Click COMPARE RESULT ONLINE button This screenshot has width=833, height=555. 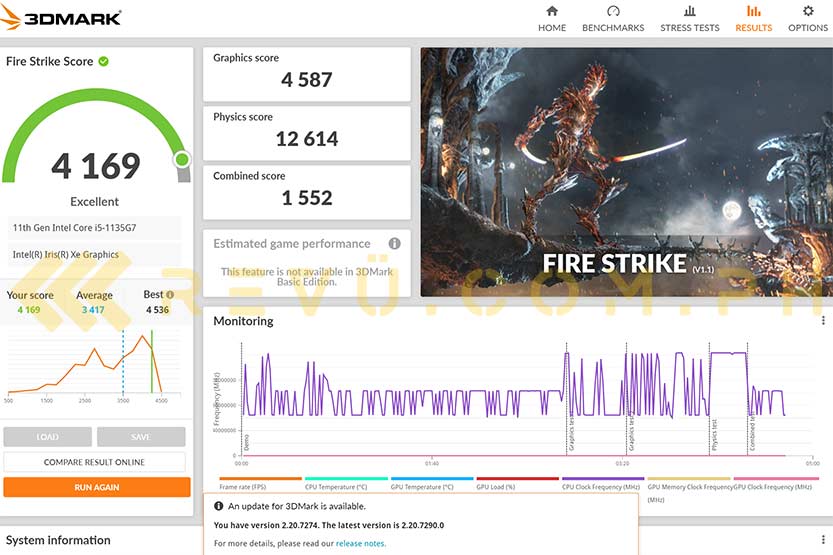click(x=94, y=462)
